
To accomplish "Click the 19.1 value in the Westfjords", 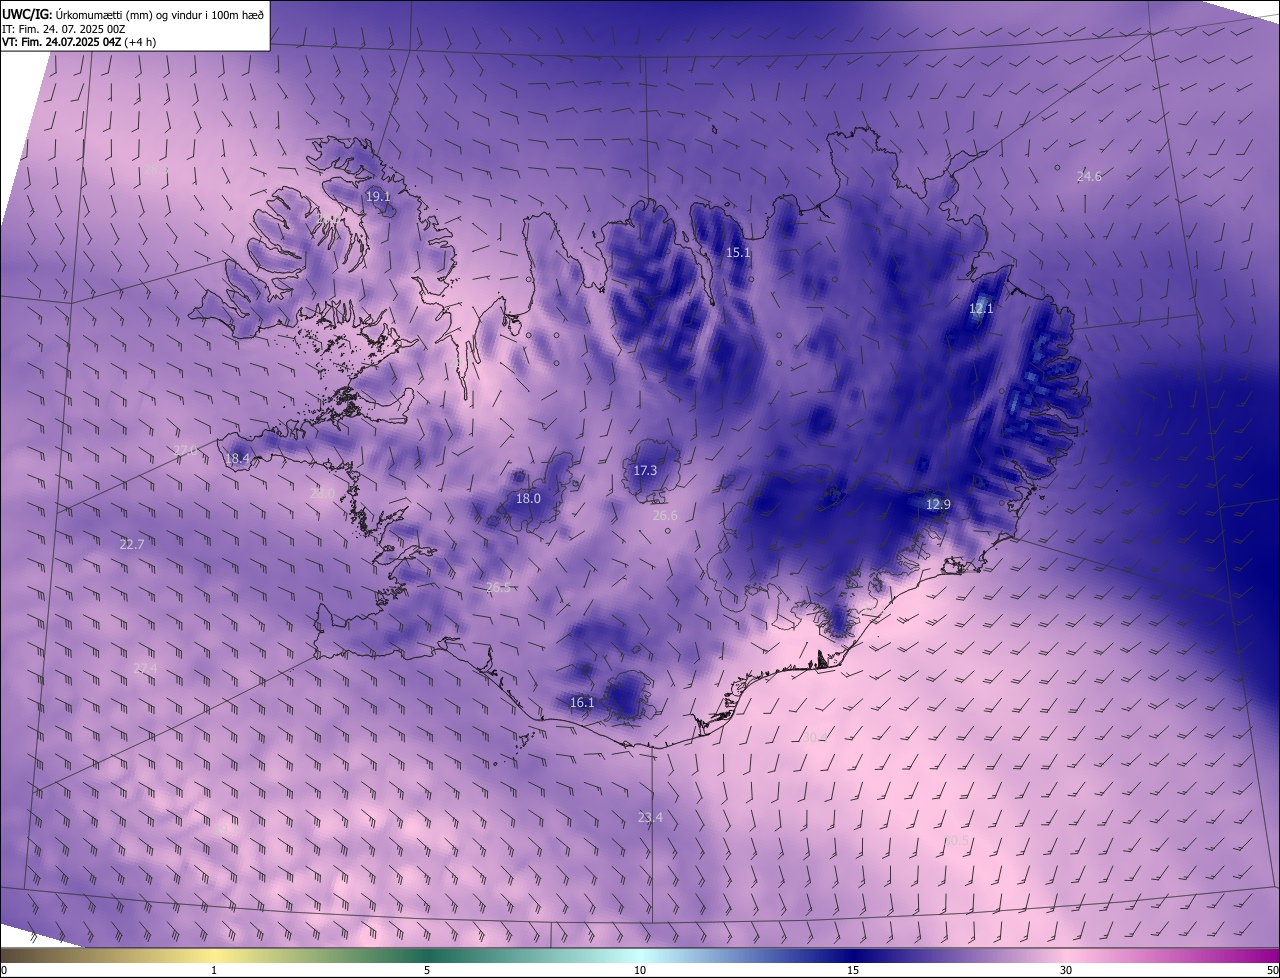I will click(x=378, y=197).
